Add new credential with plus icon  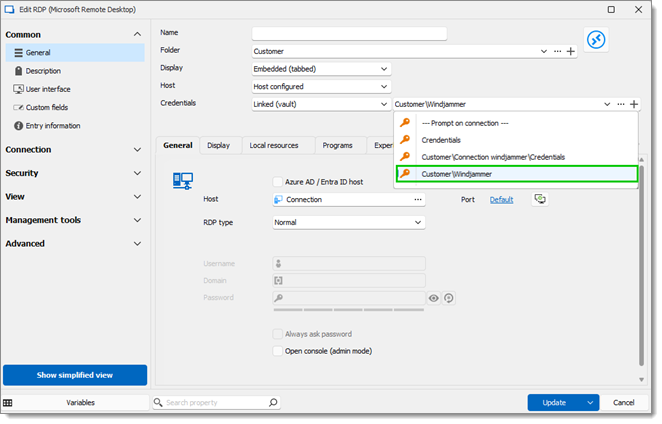pos(634,104)
